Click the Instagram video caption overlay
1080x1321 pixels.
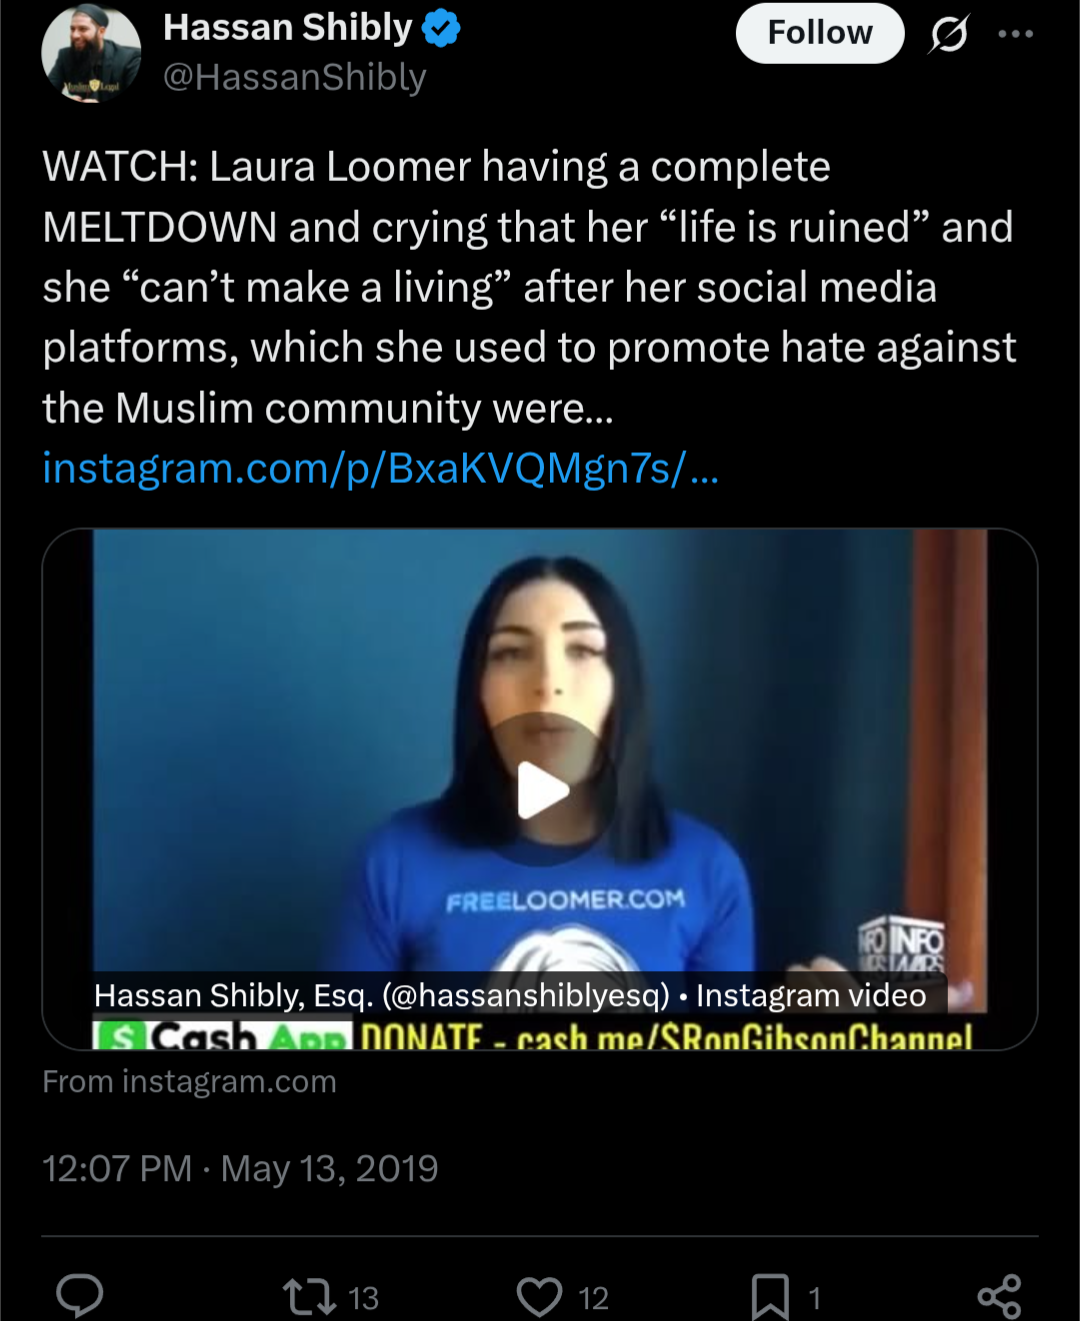click(510, 995)
